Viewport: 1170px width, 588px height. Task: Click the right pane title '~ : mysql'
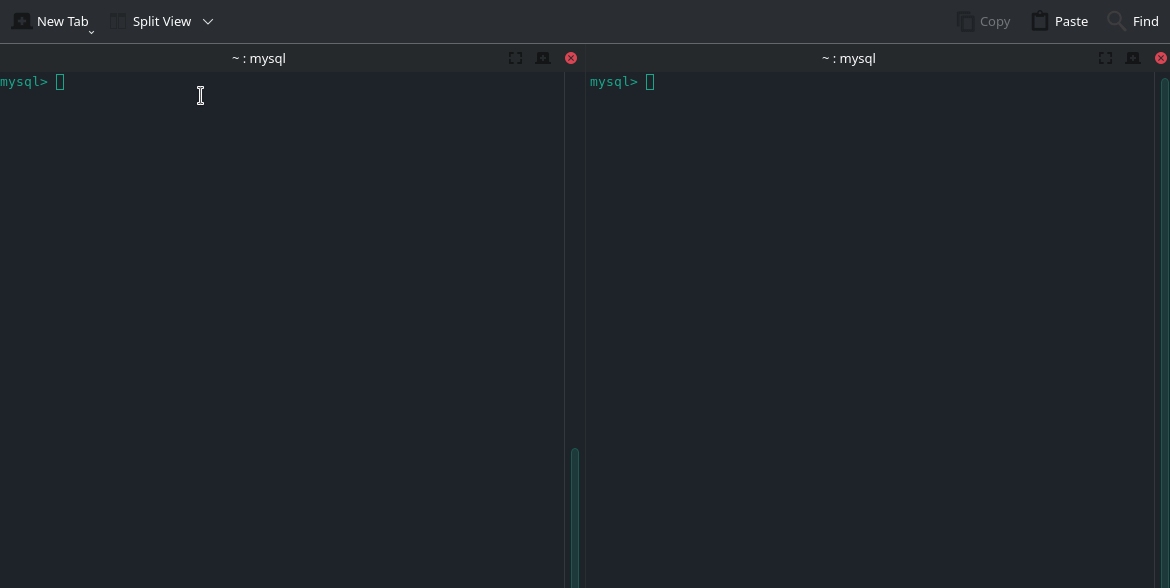click(x=848, y=58)
